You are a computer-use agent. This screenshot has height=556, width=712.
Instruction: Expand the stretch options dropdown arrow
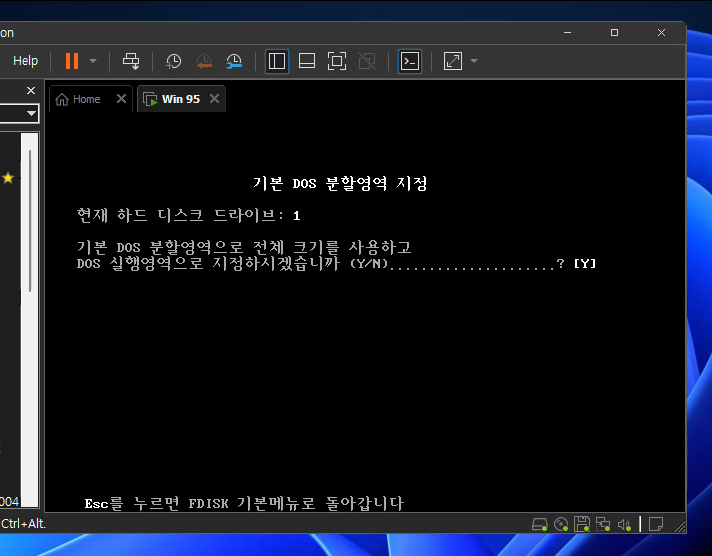click(474, 61)
